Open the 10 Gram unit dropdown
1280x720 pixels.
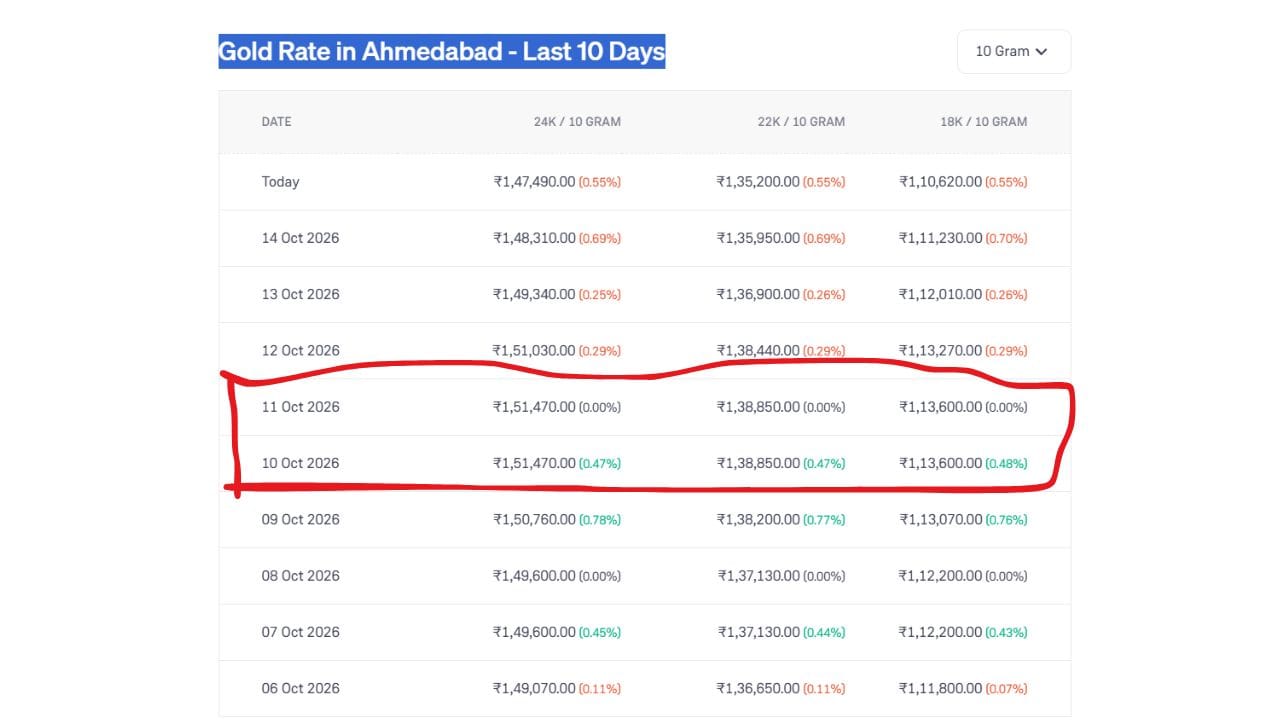tap(1013, 51)
